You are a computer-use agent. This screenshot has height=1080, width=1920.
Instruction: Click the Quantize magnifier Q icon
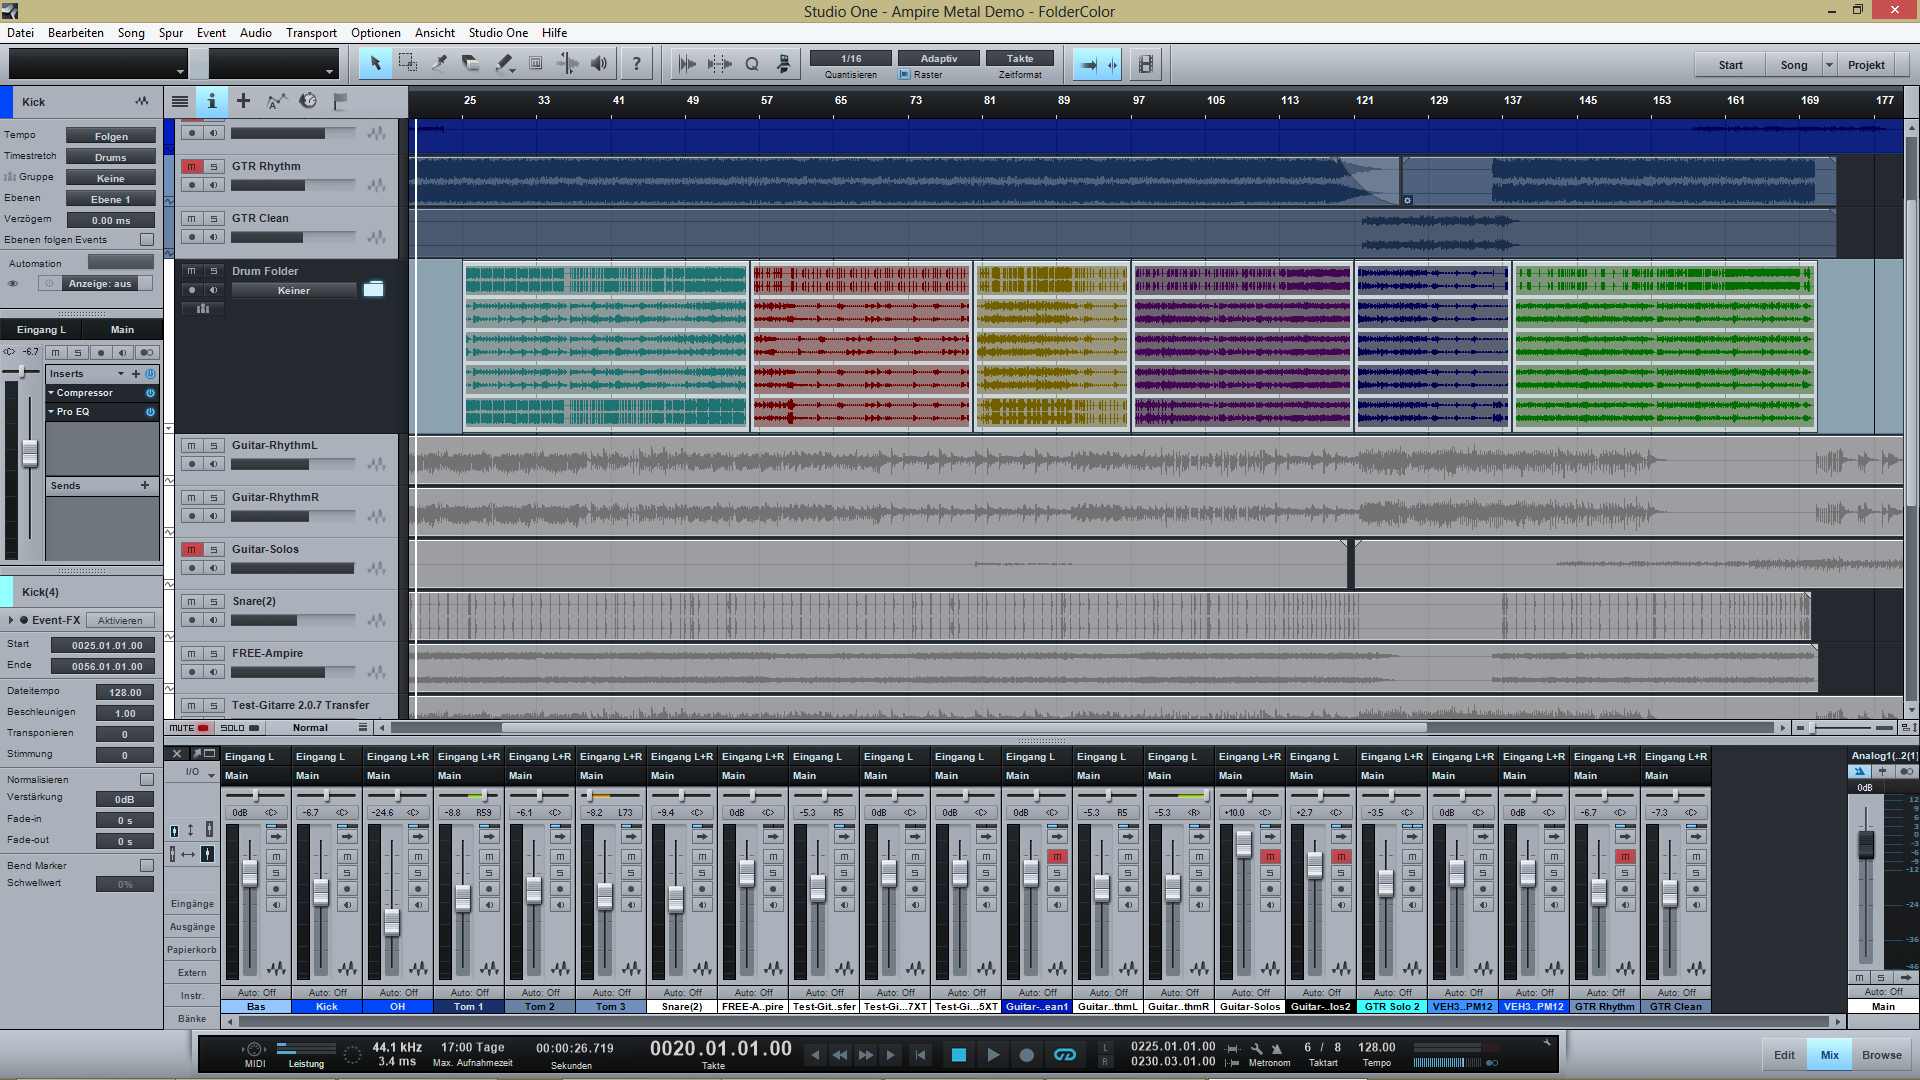752,64
